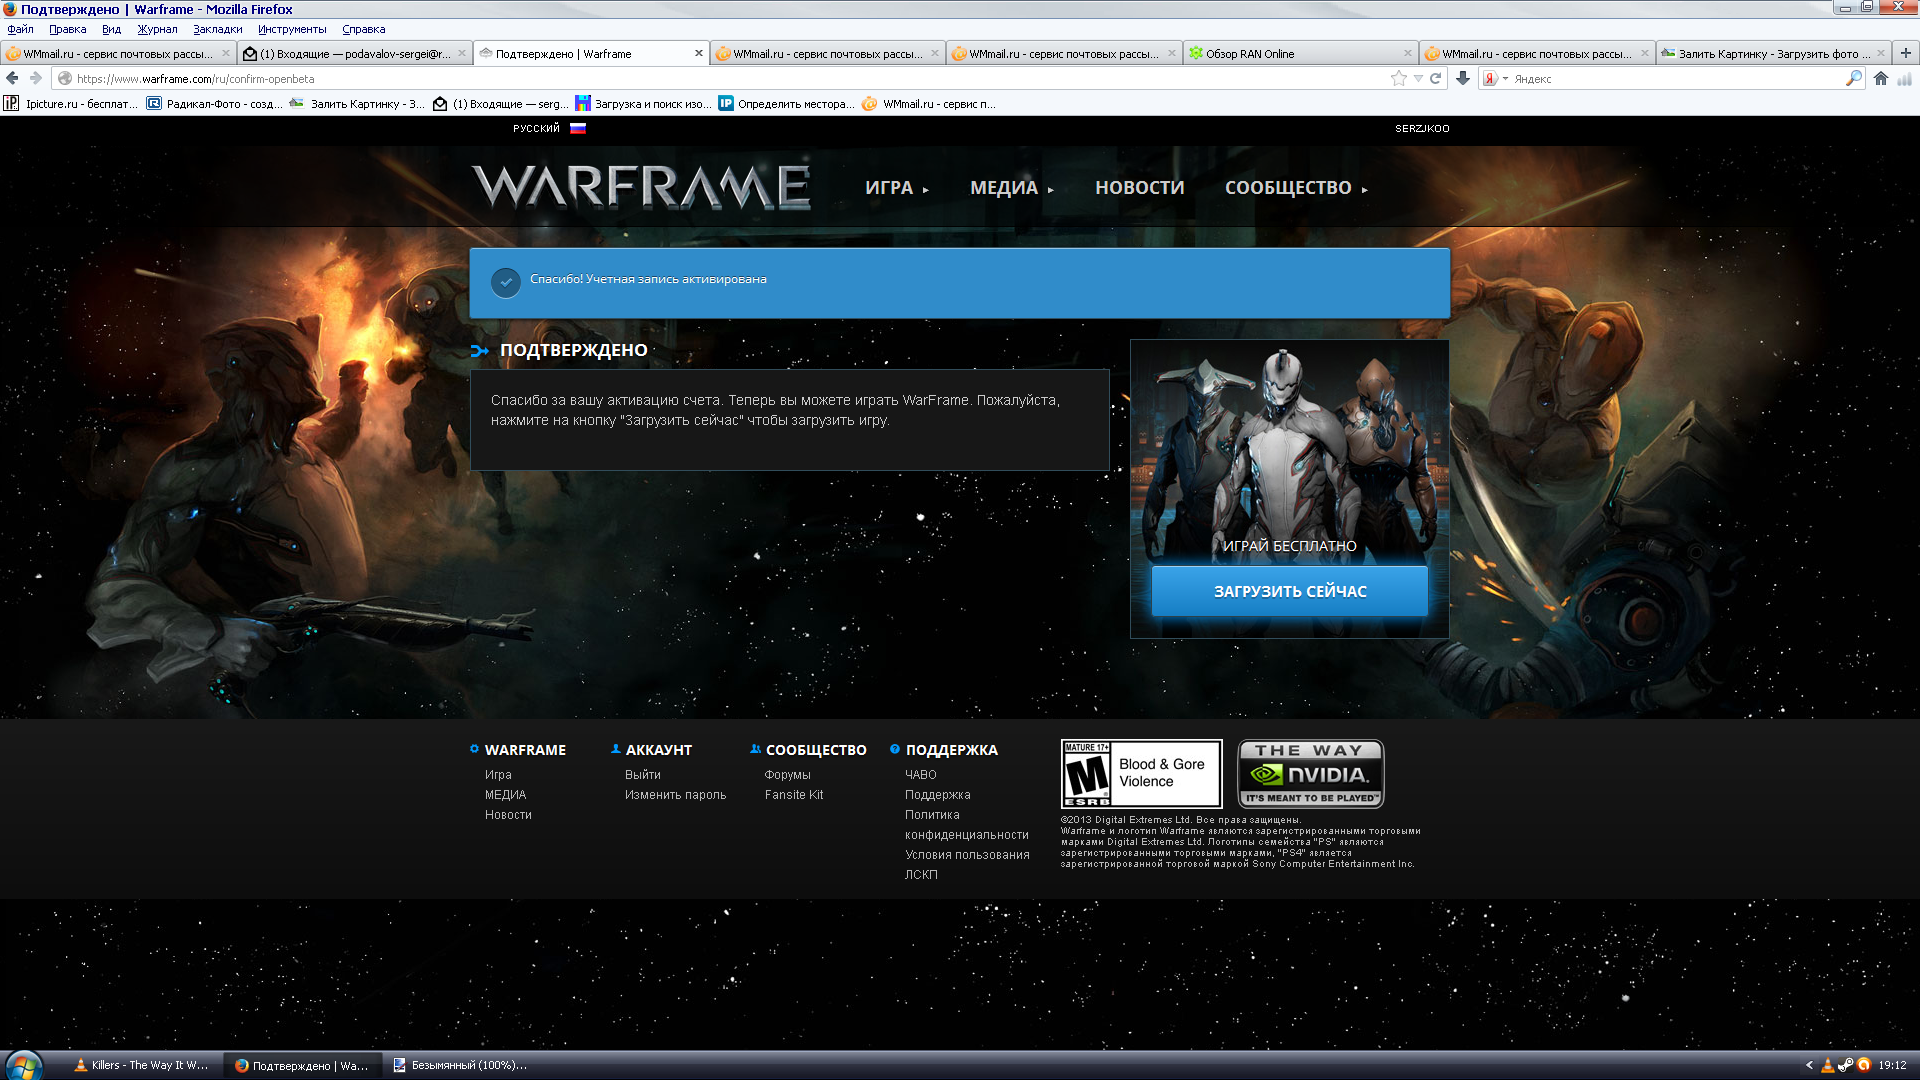Click the Яндекс search input field
The image size is (1920, 1080).
click(x=1676, y=78)
